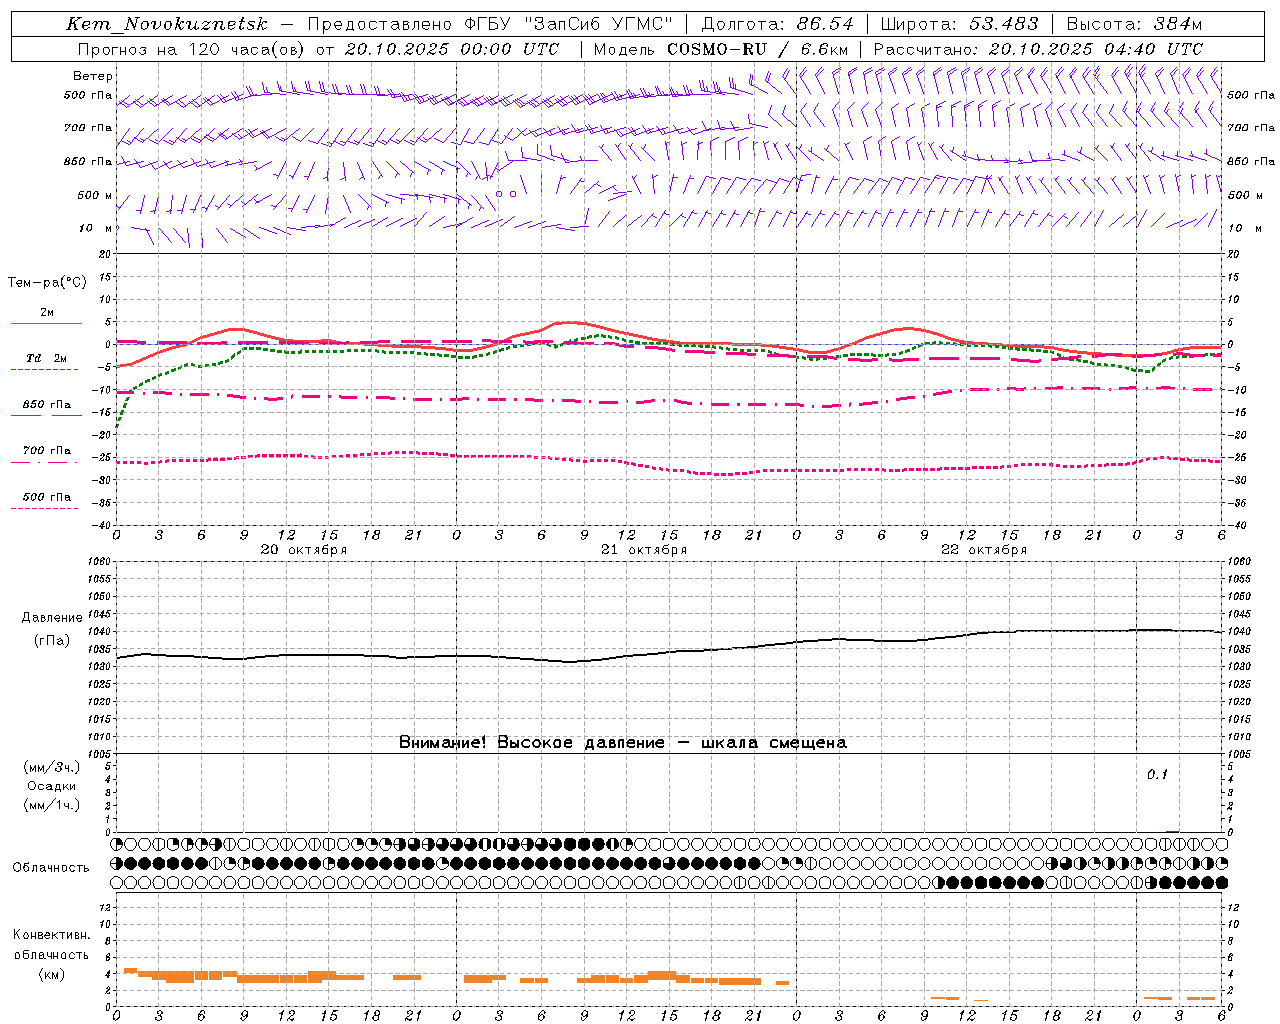Image resolution: width=1280 pixels, height=1024 pixels.
Task: Click the 0.1 precipitation value
Action: point(1157,775)
